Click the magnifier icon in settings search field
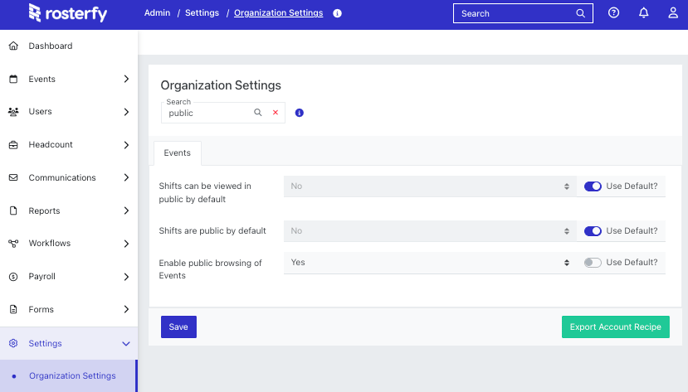Viewport: 688px width, 392px height. coord(258,112)
